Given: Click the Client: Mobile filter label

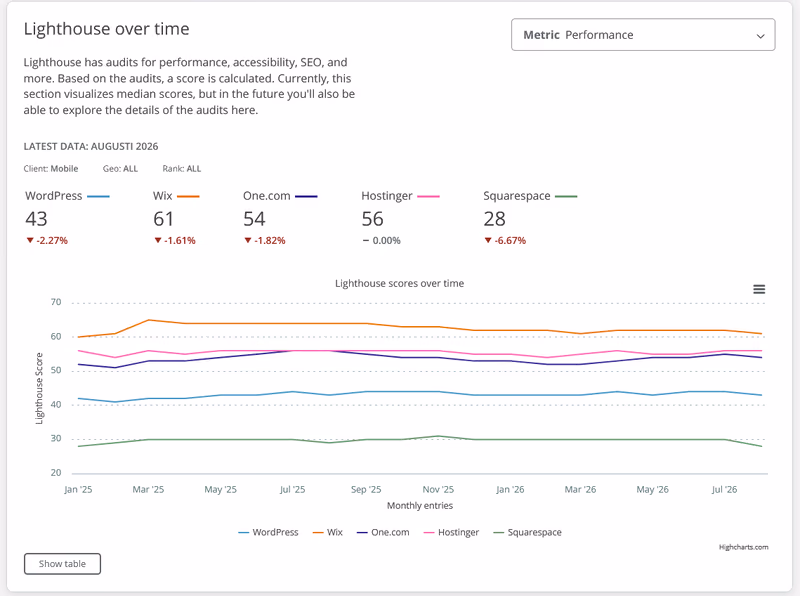Looking at the screenshot, I should (51, 169).
